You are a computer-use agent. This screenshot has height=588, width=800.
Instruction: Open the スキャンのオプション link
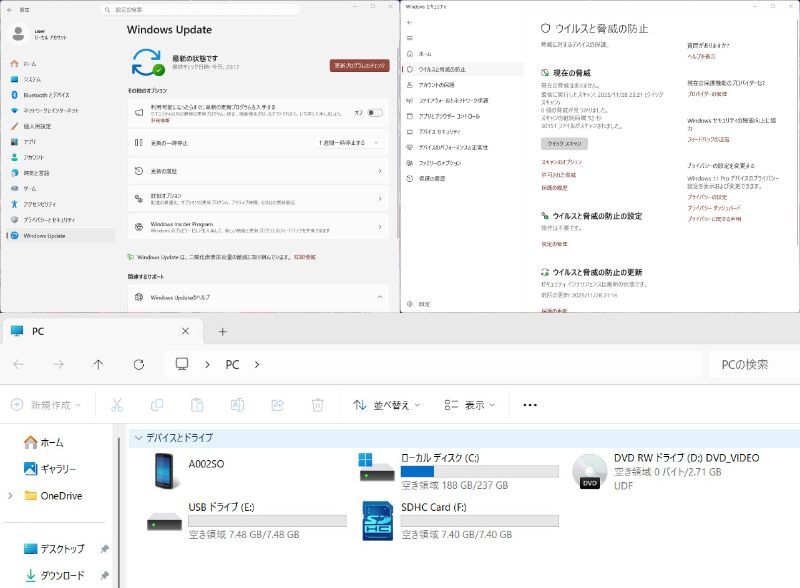coord(561,162)
